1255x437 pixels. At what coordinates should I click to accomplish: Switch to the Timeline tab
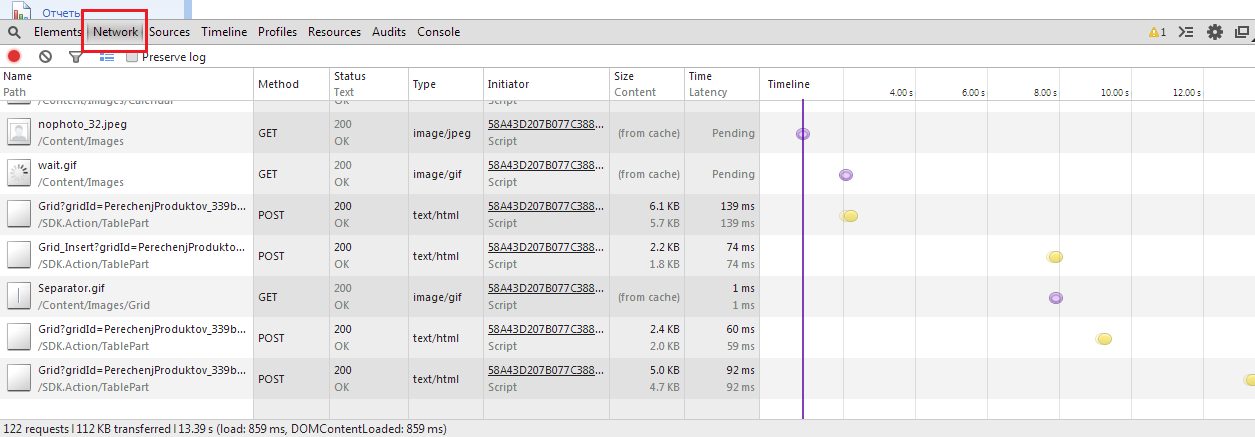coord(224,32)
